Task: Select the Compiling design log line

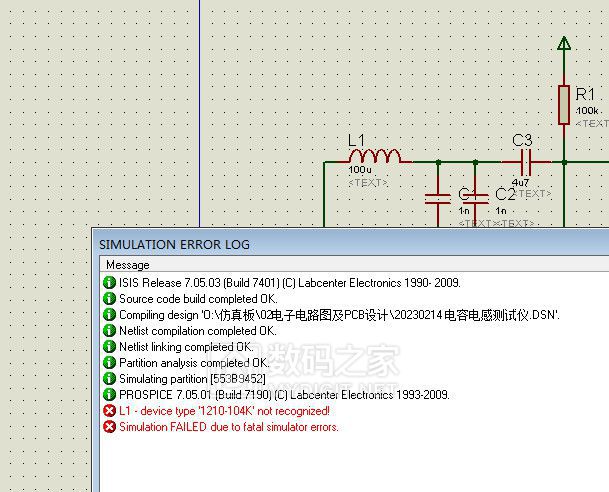Action: point(339,315)
